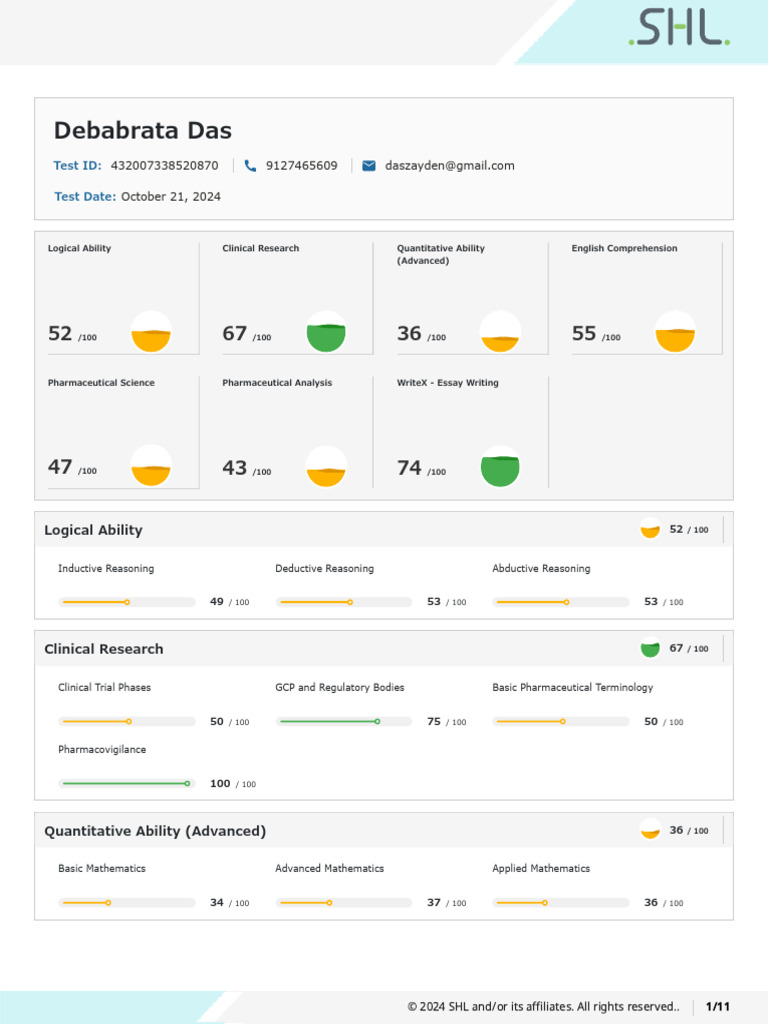
Task: Click the Quantitative Ability gauge icon
Action: [500, 332]
